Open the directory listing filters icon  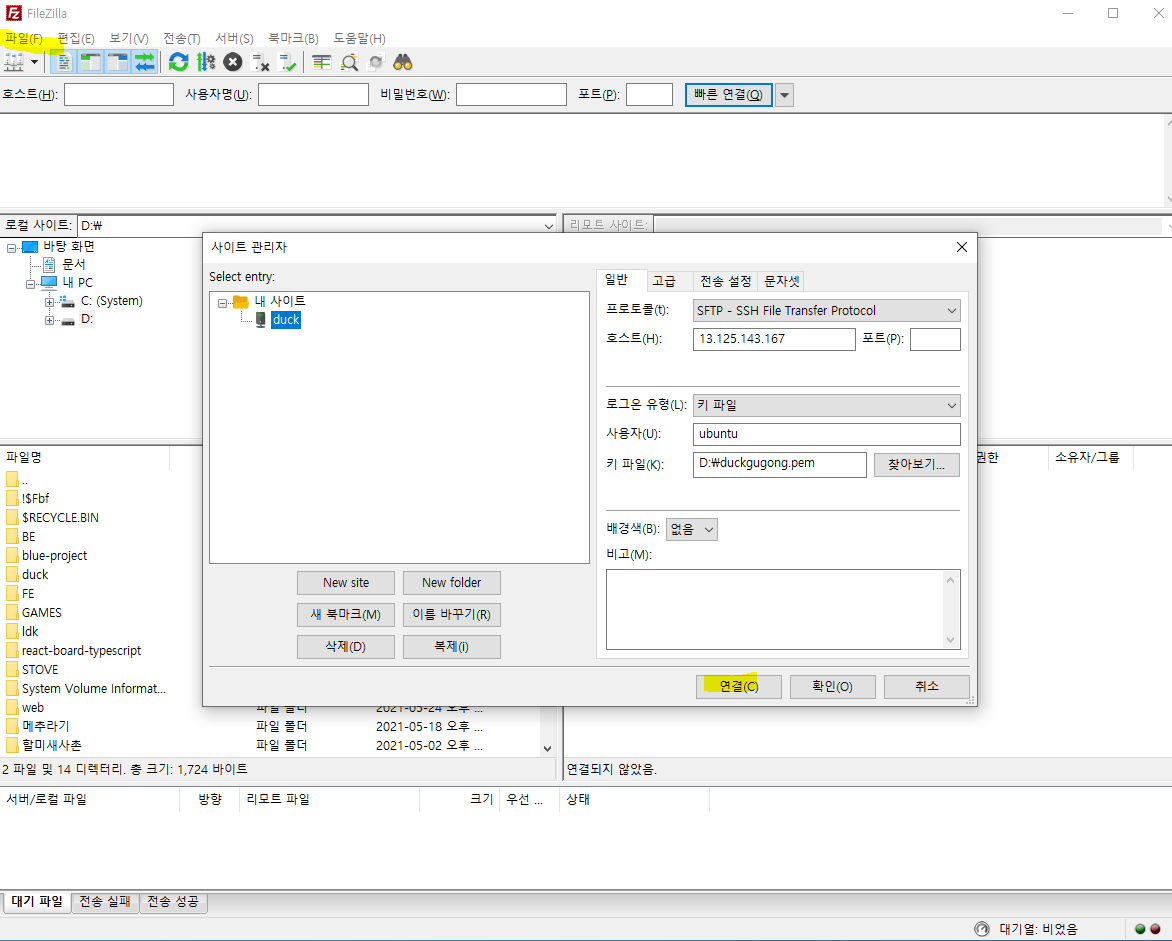click(321, 62)
